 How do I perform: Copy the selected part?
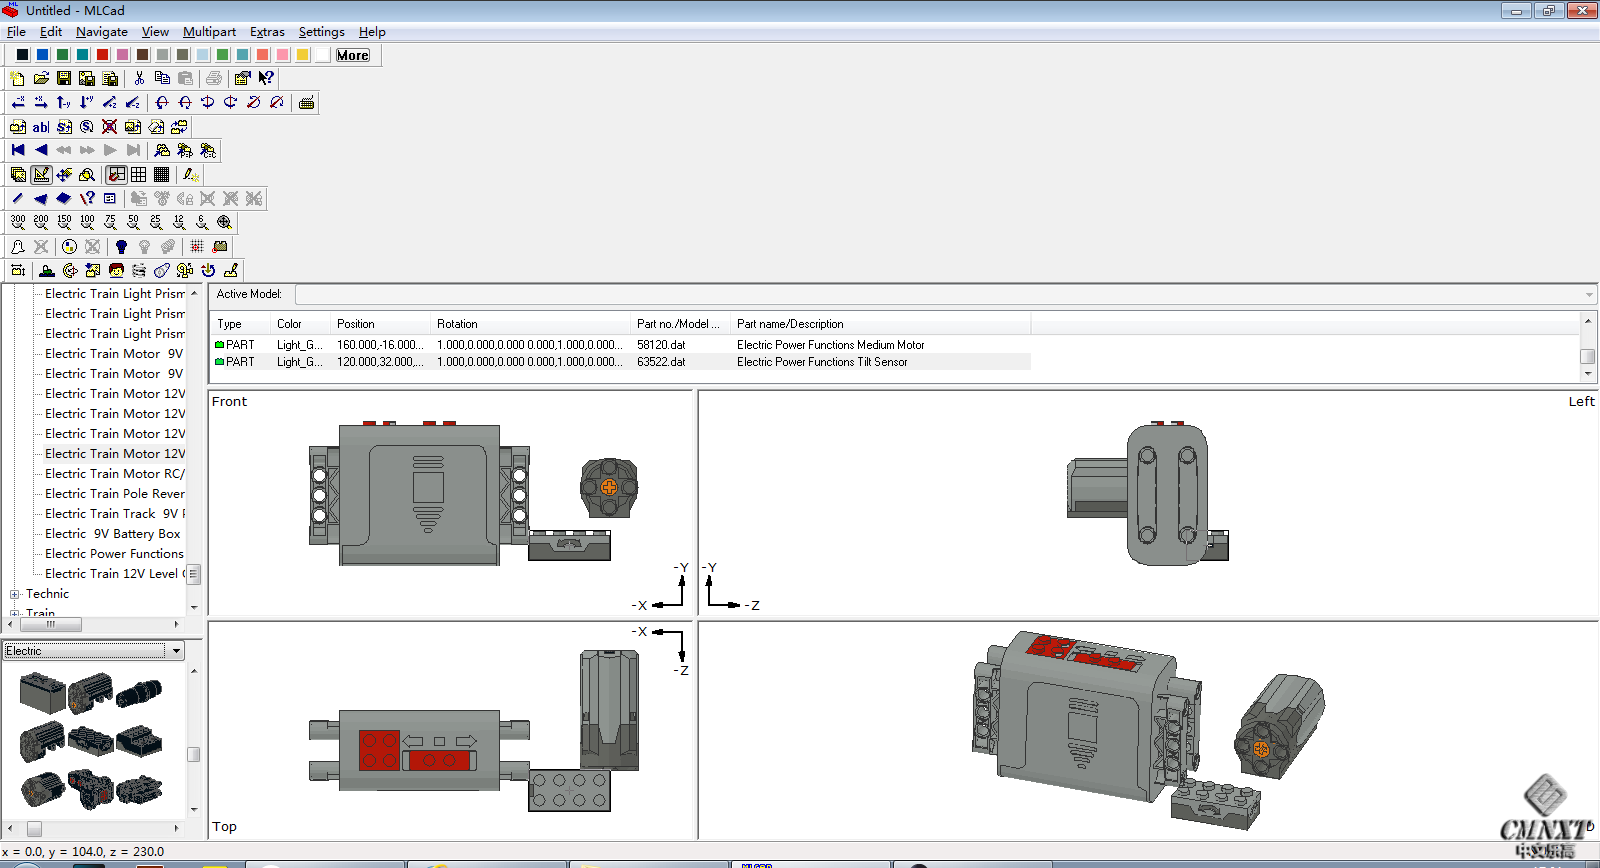pyautogui.click(x=162, y=78)
